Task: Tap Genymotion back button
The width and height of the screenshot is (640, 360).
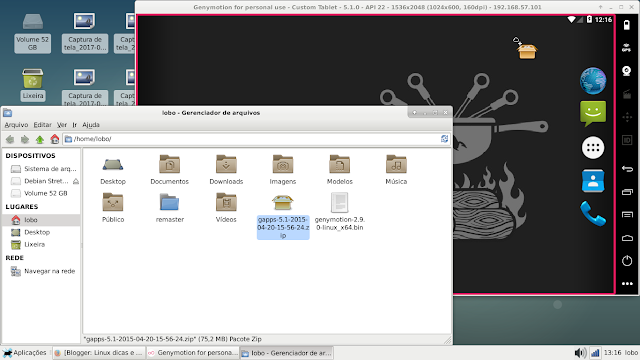Action: [627, 169]
